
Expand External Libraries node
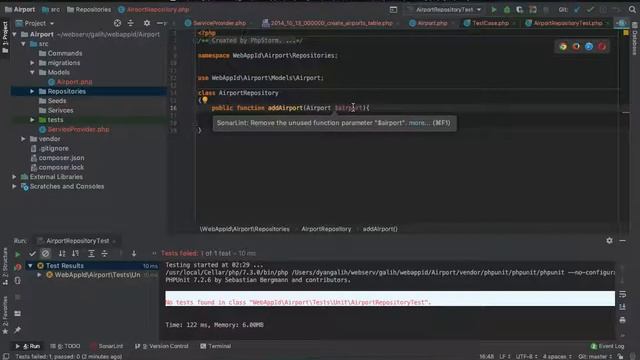15,177
